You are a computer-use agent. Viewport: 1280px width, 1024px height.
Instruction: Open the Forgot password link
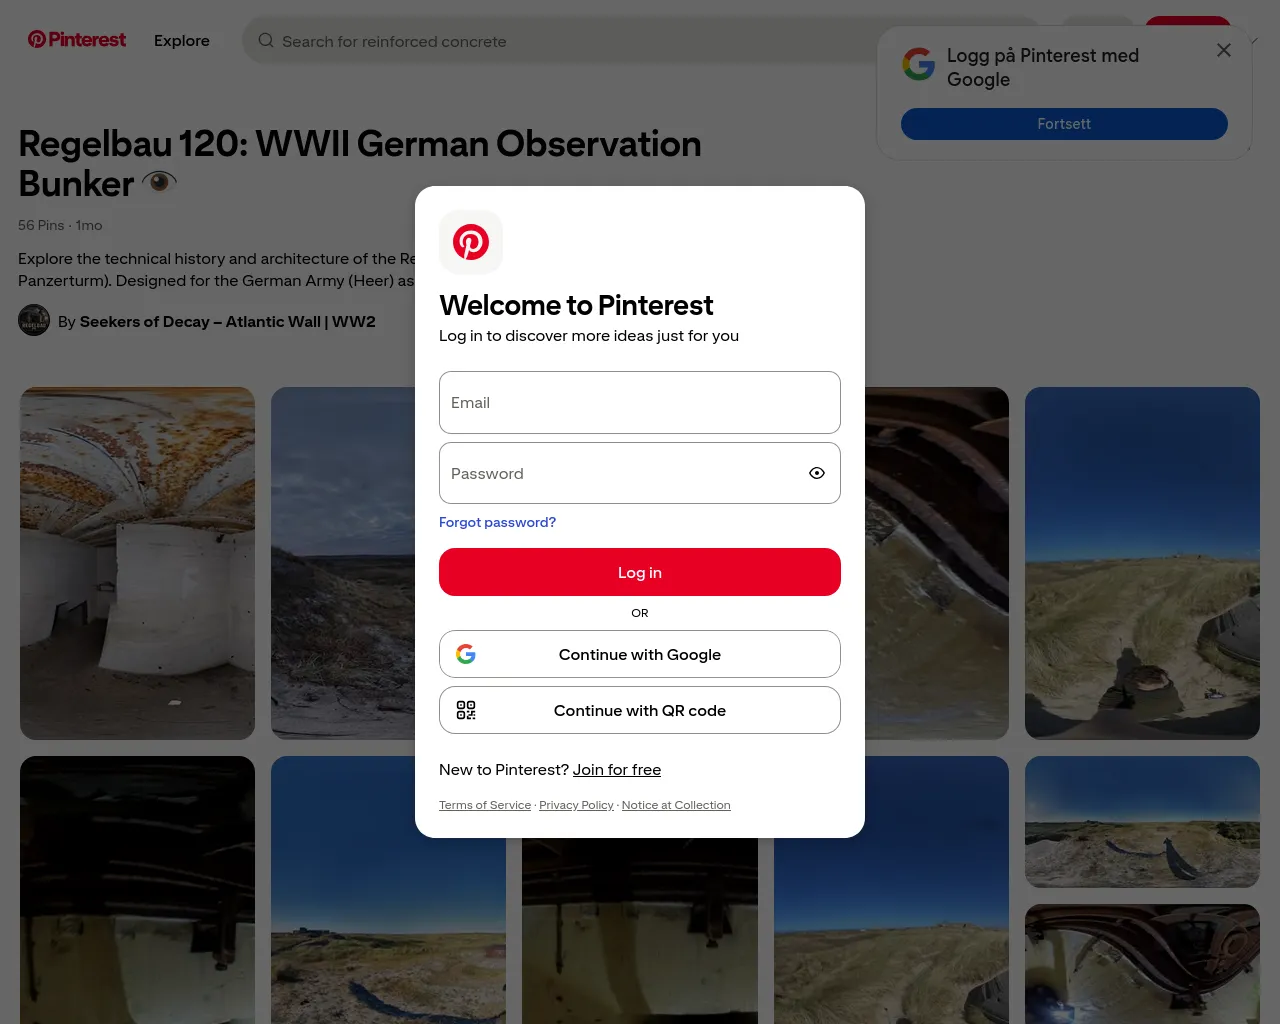497,522
